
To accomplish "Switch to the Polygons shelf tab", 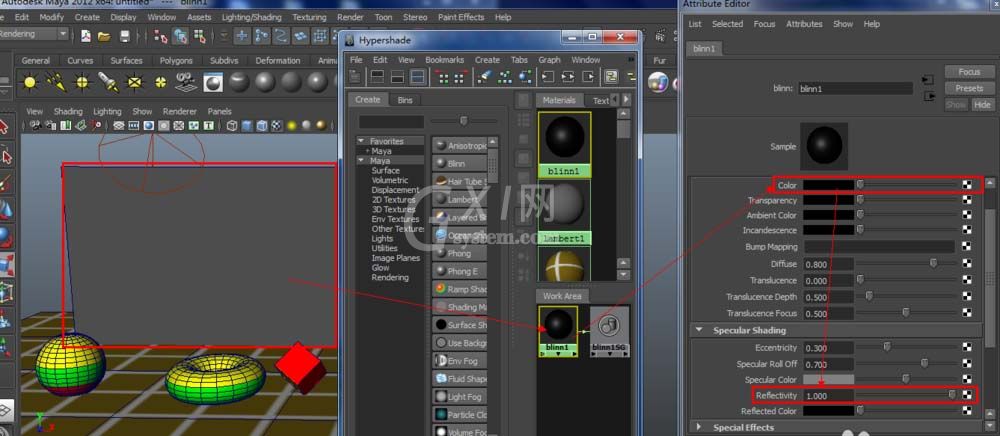I will pos(175,61).
